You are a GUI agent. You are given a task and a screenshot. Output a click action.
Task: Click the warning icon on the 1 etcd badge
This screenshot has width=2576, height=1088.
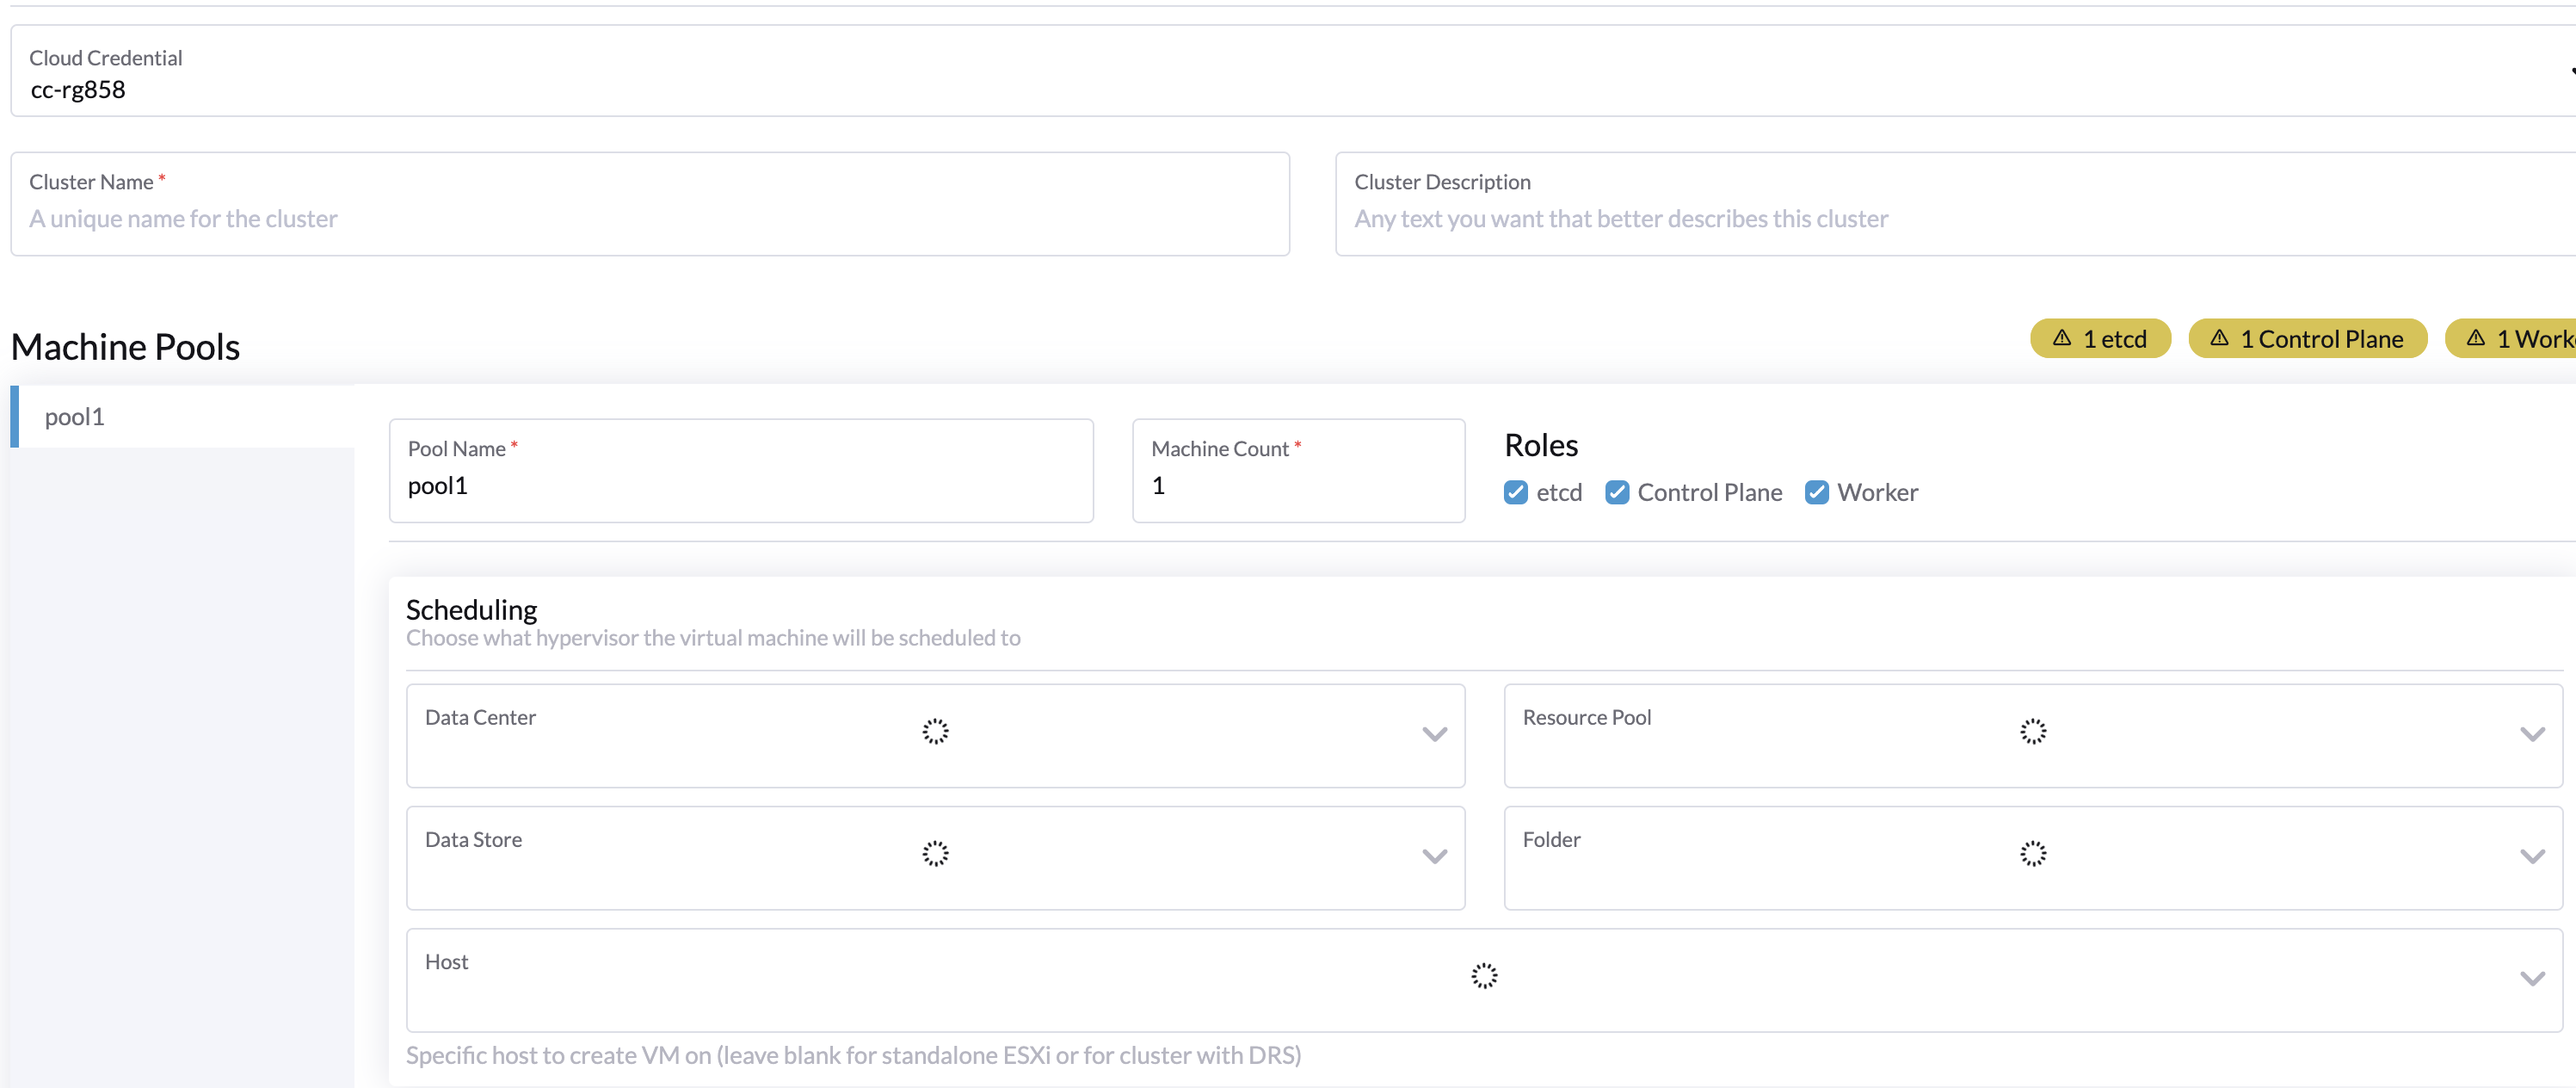(x=2062, y=338)
